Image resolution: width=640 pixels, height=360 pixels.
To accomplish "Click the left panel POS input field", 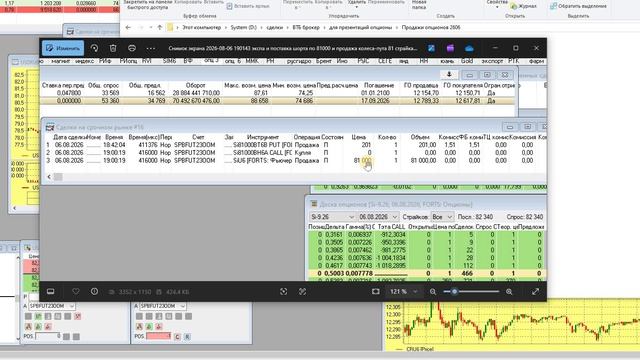I will pyautogui.click(x=48, y=336).
